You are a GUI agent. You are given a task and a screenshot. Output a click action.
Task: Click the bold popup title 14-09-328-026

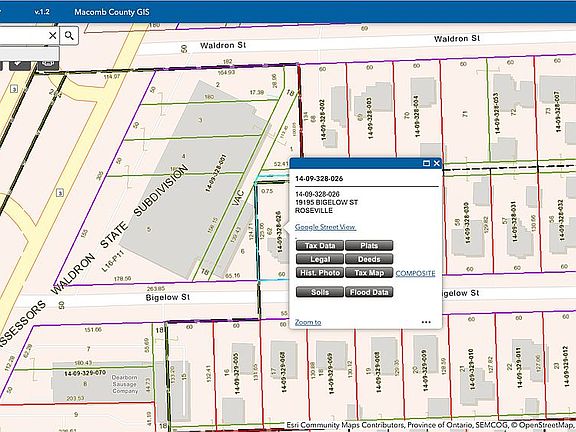319,179
